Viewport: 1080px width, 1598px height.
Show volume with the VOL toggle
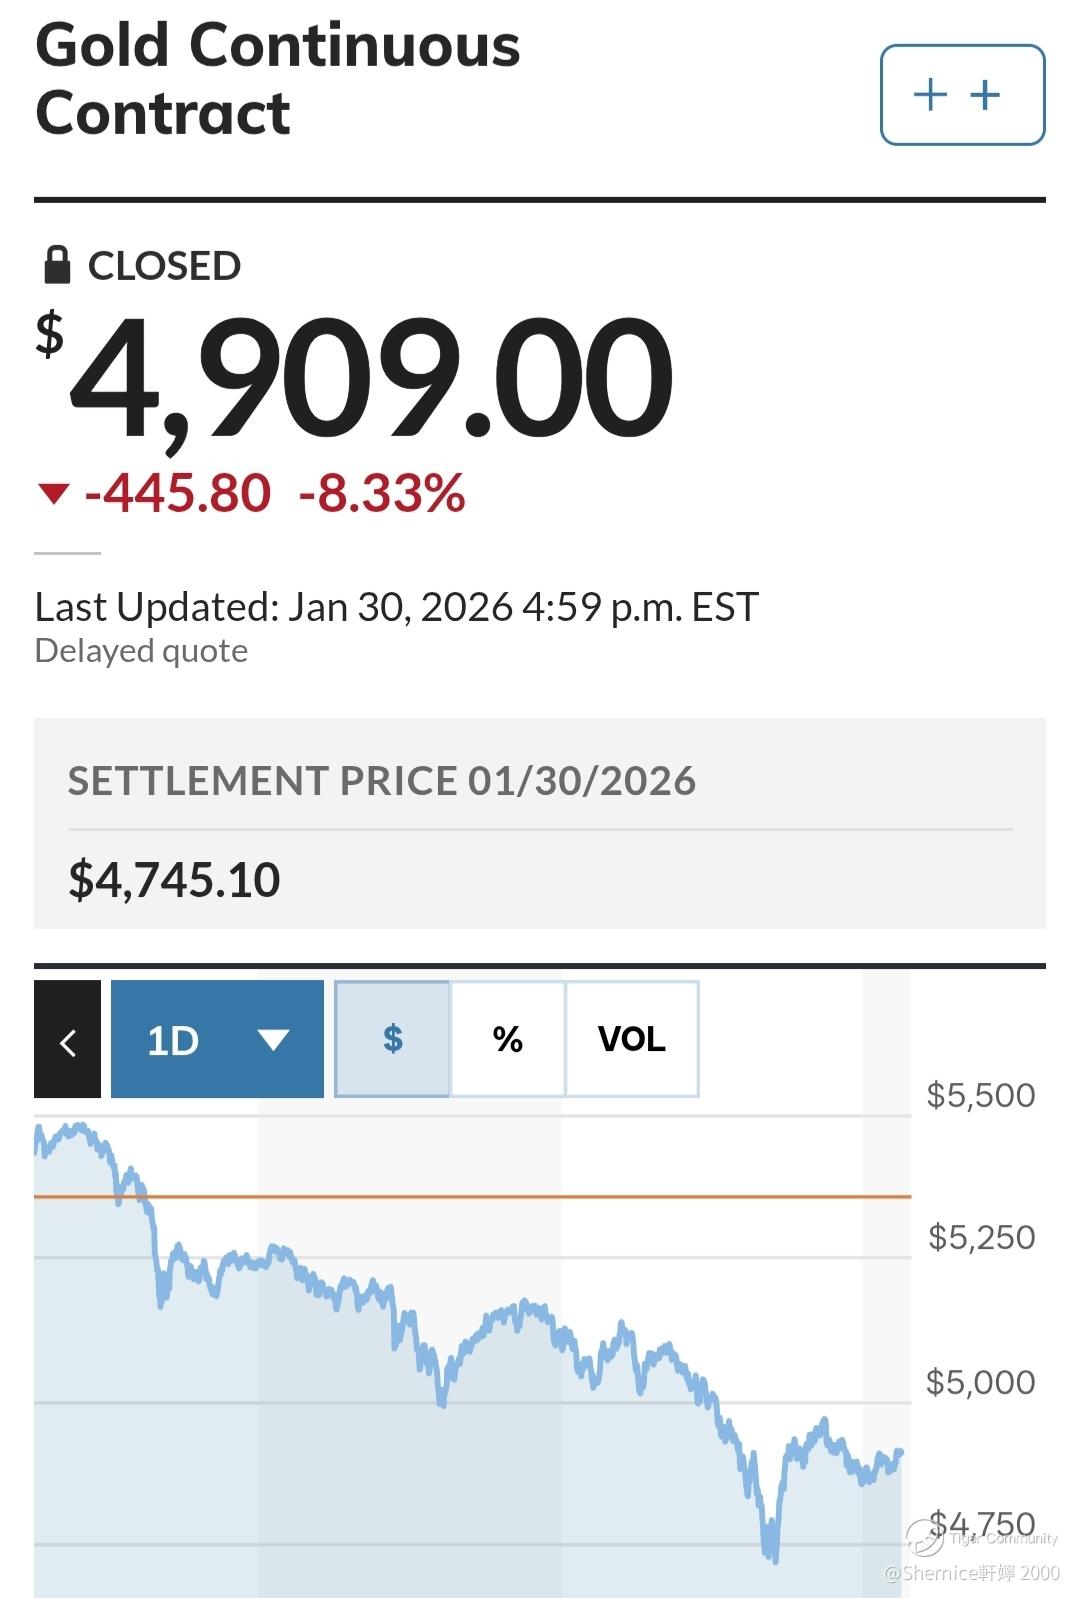632,1039
